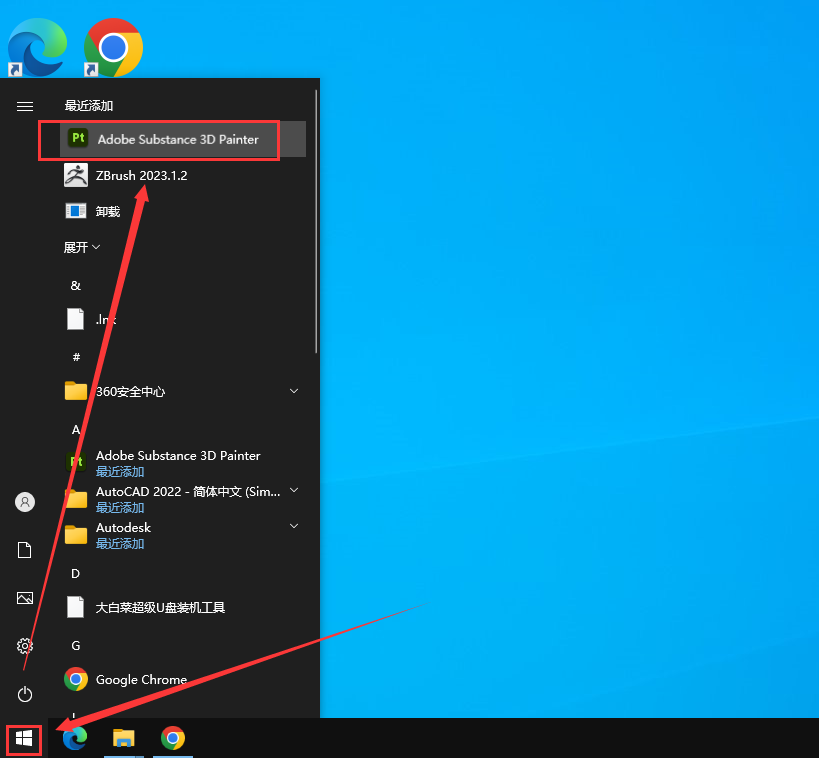Viewport: 819px width, 758px height.
Task: Expand the recently added list via 展开
Action: click(81, 247)
